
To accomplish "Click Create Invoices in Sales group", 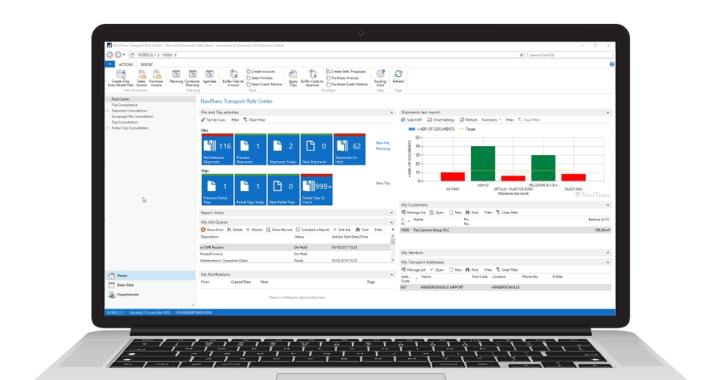I will coord(261,72).
